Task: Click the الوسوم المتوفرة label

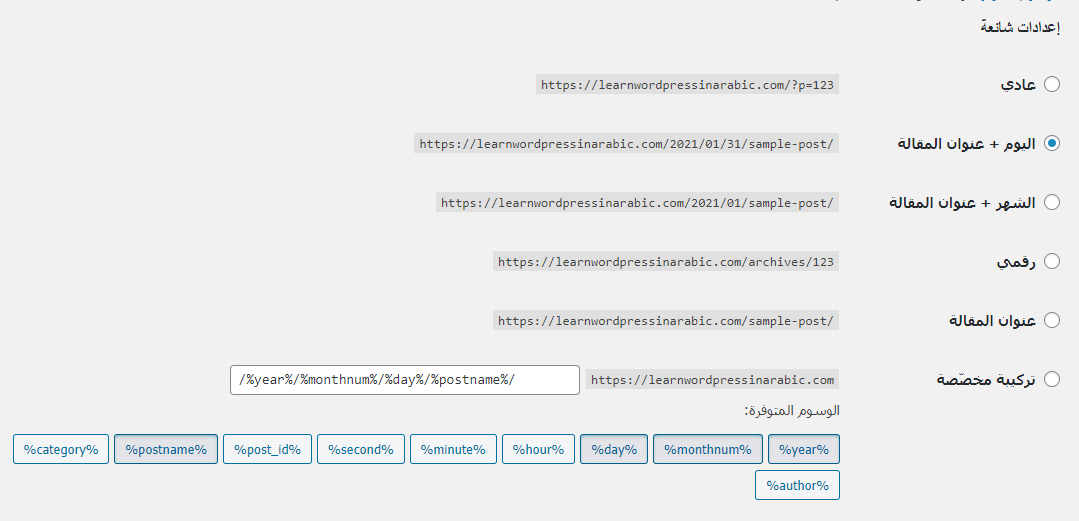Action: [792, 412]
